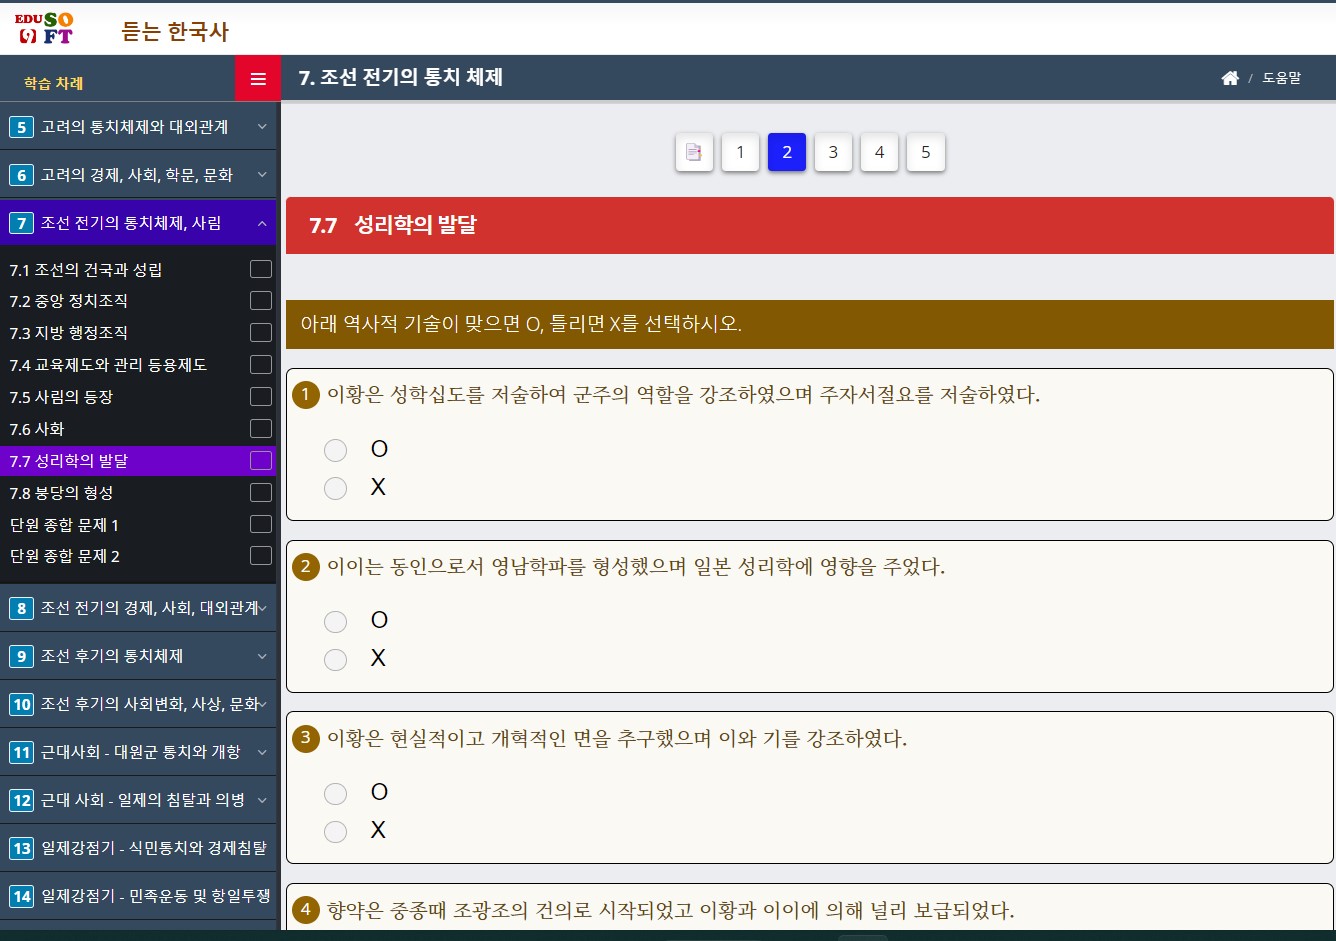1336x941 pixels.
Task: Select O for question 3
Action: pos(335,794)
